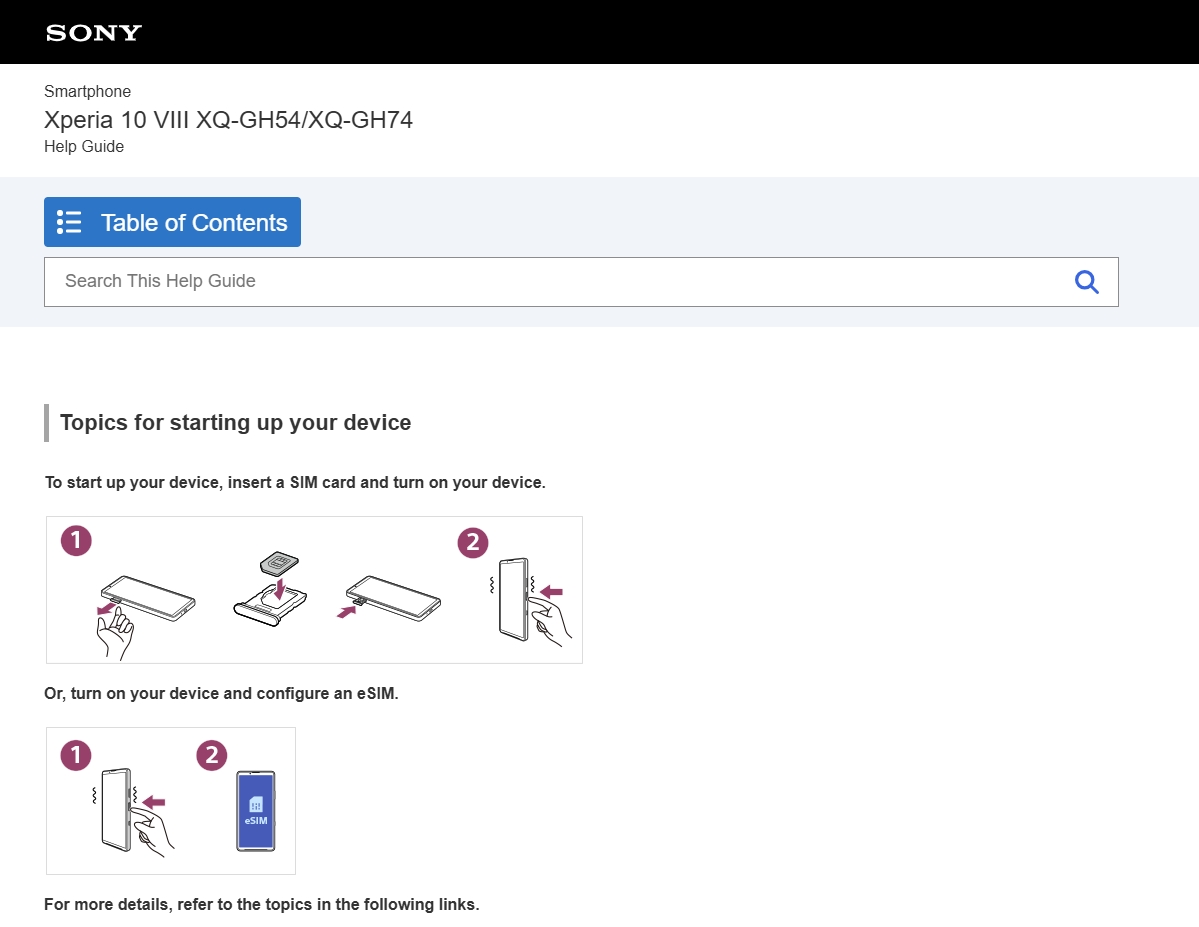Click step 2 badge in eSIM illustration
This screenshot has width=1199, height=927.
[212, 755]
